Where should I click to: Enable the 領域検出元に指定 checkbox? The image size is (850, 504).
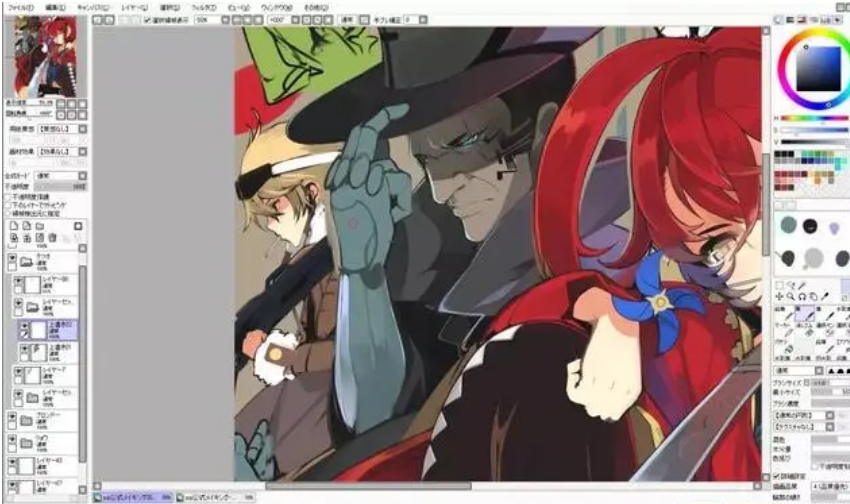[x=8, y=214]
